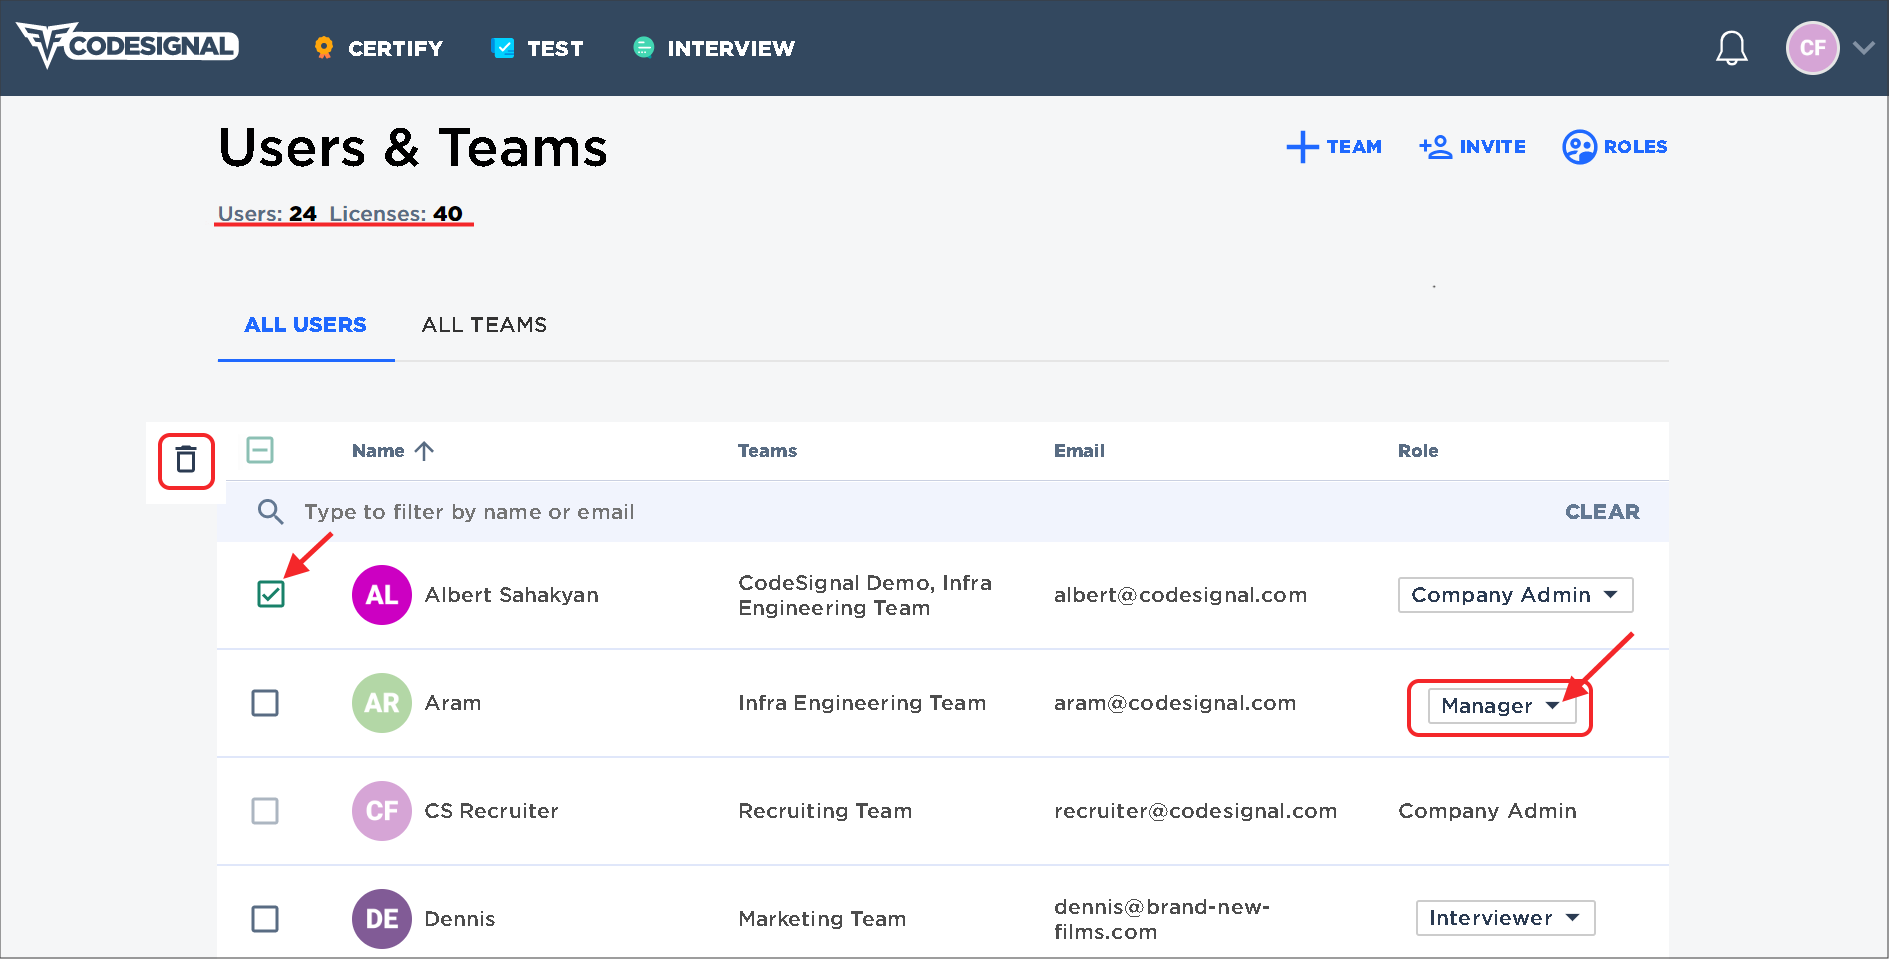Open Aram's Manager role dropdown
This screenshot has height=959, width=1889.
pyautogui.click(x=1499, y=706)
